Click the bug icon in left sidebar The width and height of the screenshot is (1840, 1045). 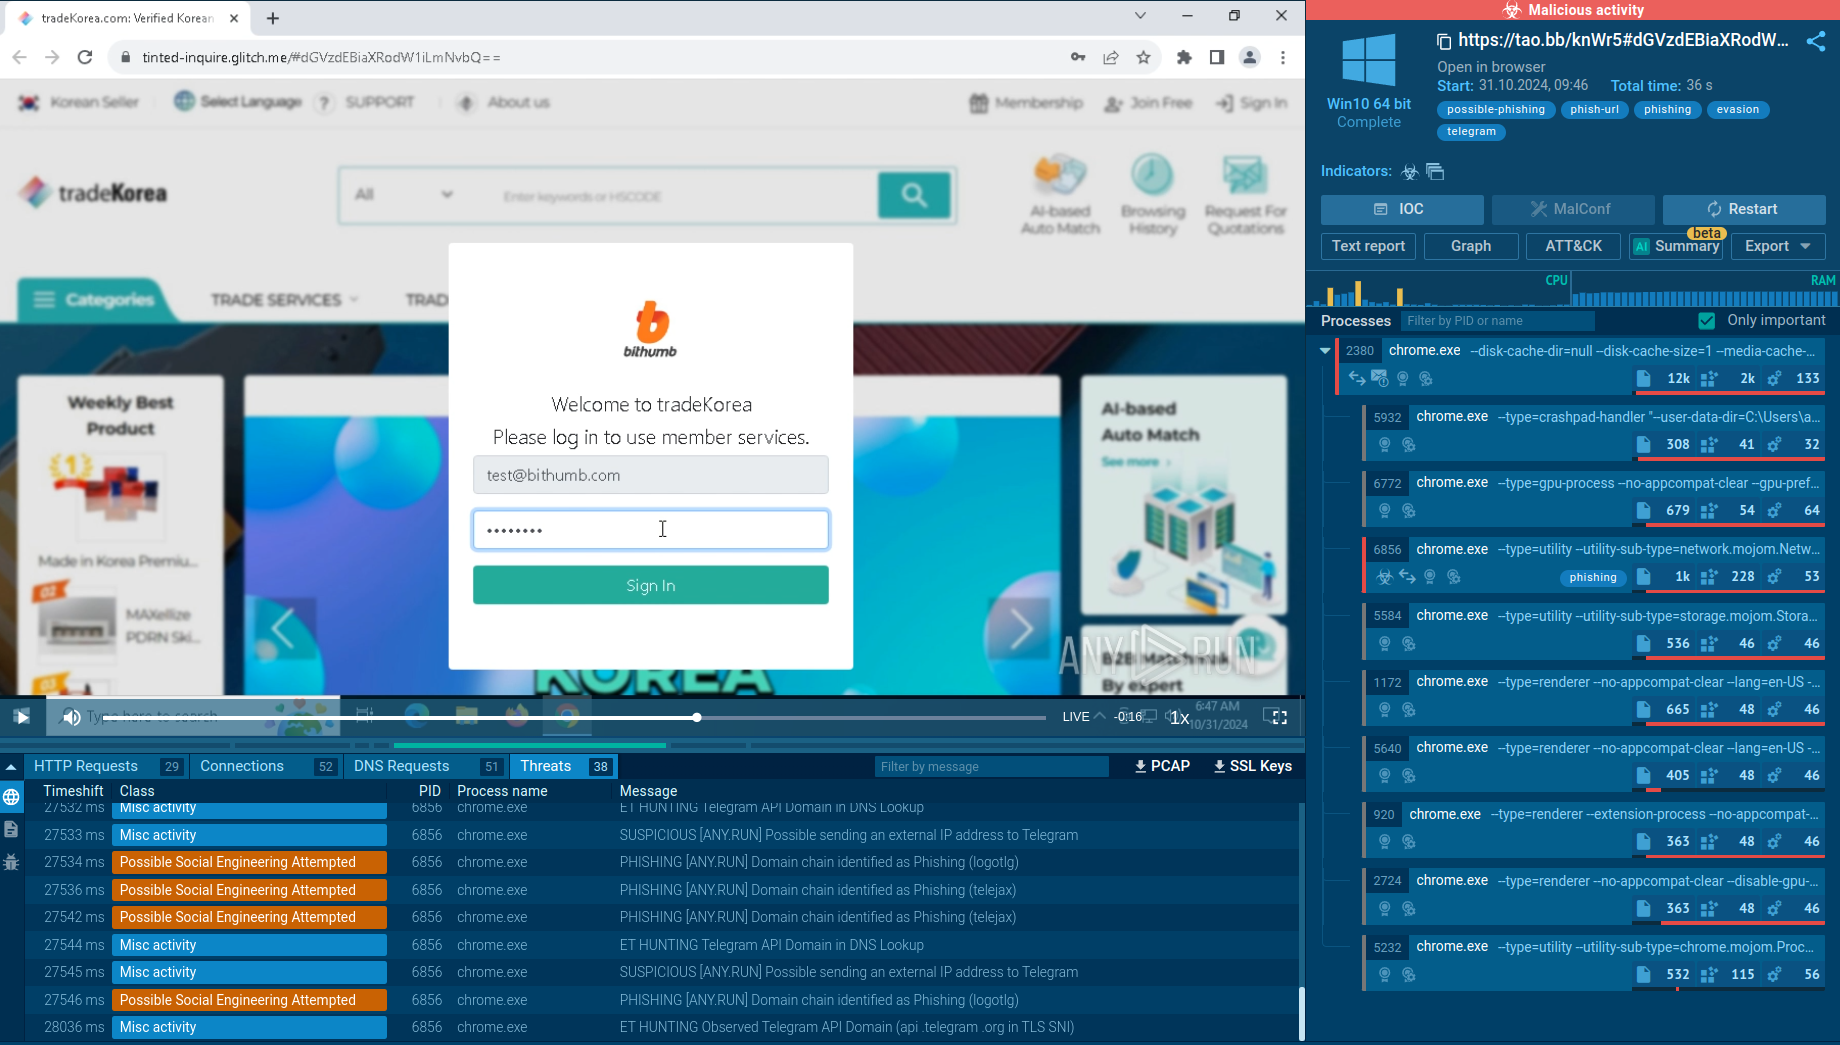tap(11, 862)
